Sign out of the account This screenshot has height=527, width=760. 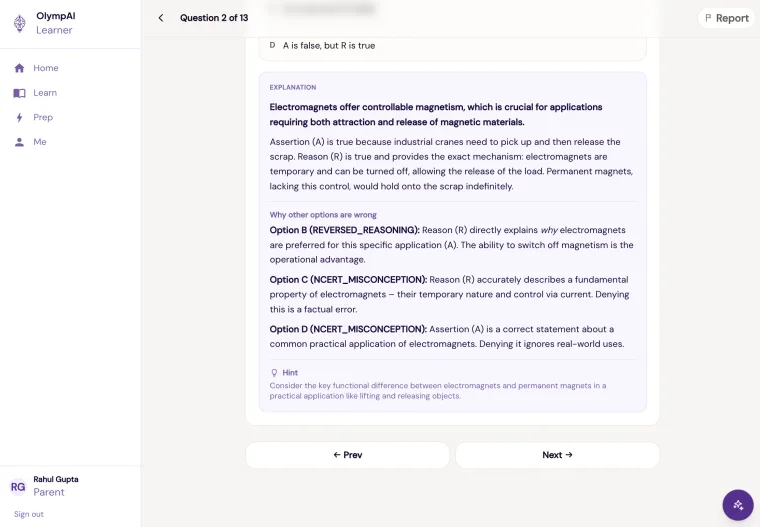point(29,514)
